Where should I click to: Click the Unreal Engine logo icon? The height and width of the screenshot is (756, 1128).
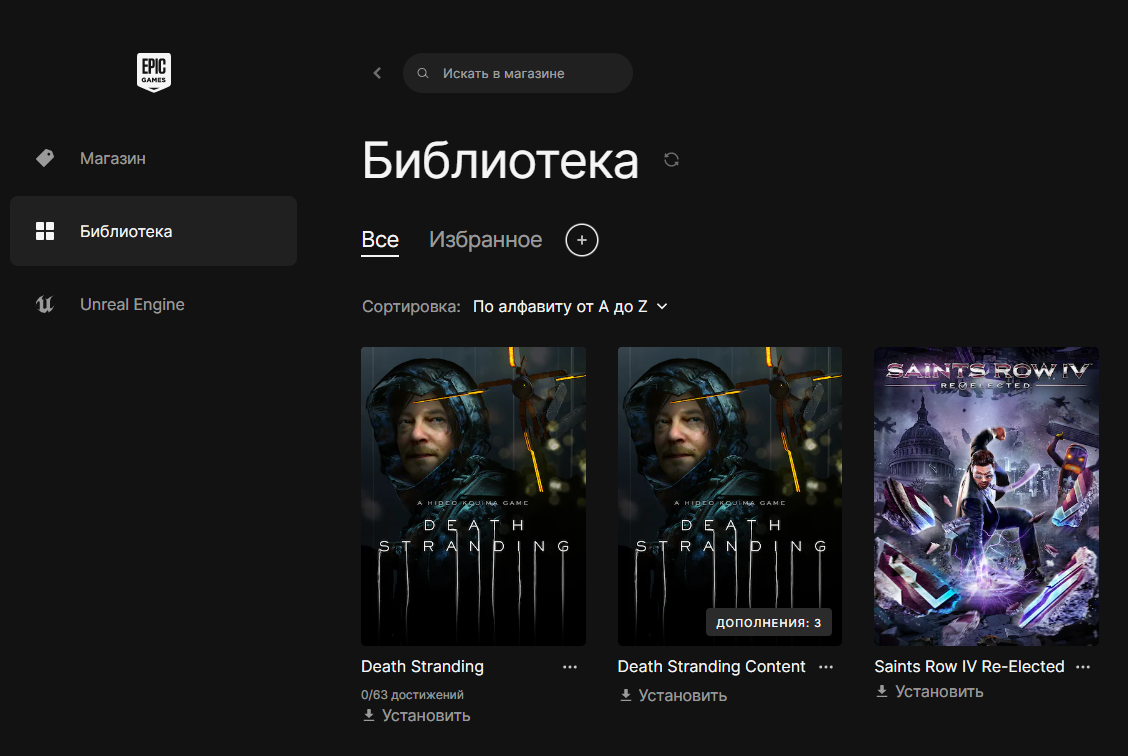(45, 304)
